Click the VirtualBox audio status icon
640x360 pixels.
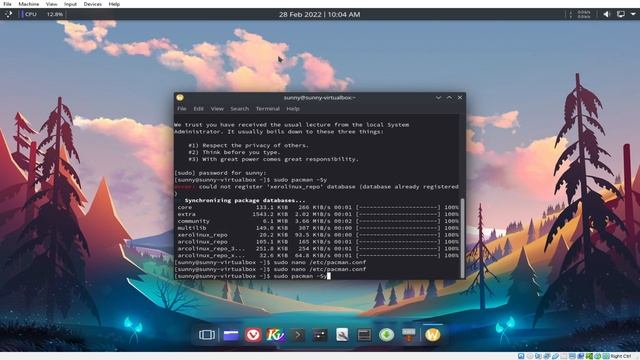tap(538, 356)
